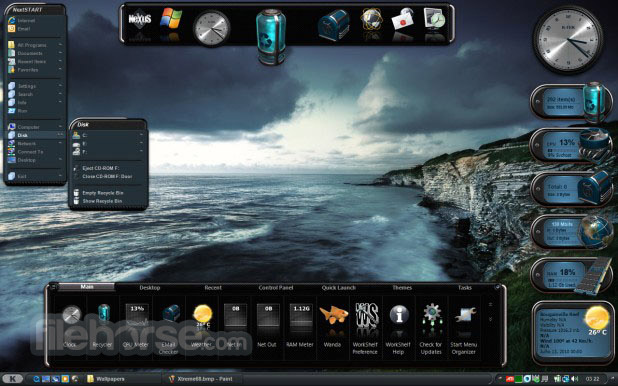Click the RAM 18% meter widget
This screenshot has width=618, height=386.
point(571,276)
